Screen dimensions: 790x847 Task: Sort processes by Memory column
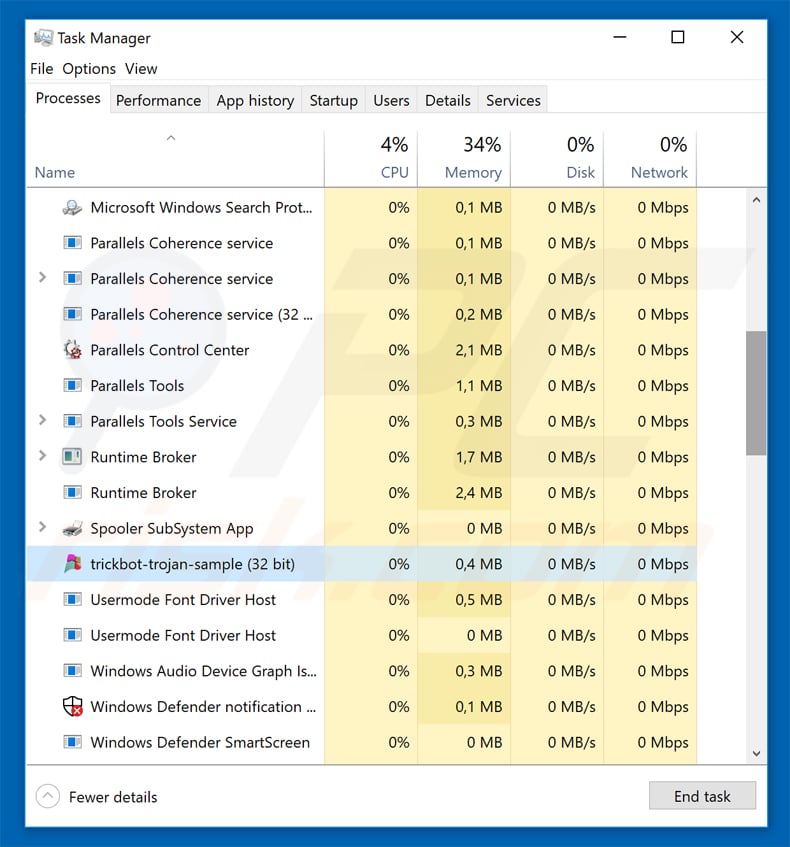[x=464, y=159]
